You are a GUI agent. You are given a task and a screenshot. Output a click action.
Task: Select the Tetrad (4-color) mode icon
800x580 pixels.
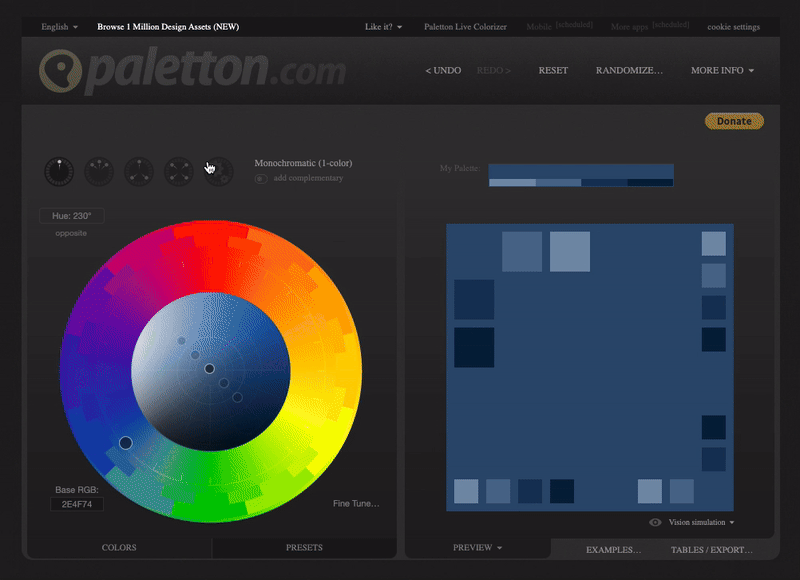(x=179, y=171)
